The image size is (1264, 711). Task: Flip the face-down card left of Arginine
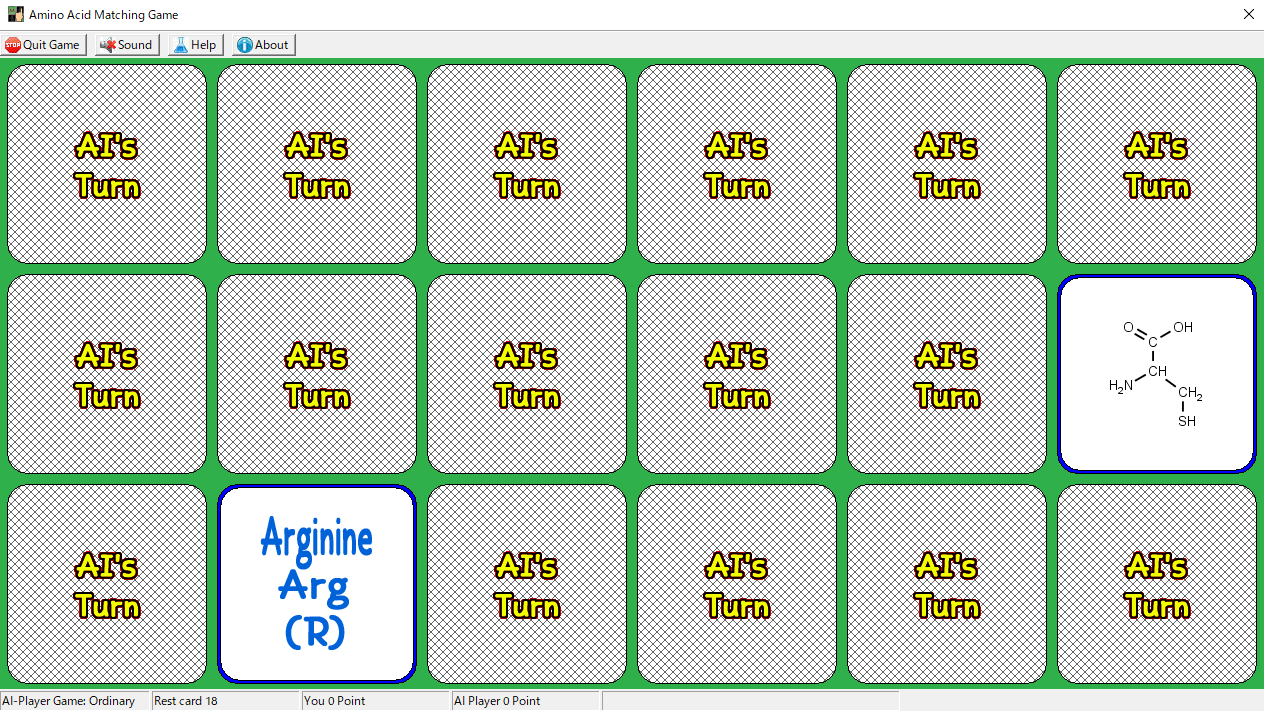coord(107,584)
